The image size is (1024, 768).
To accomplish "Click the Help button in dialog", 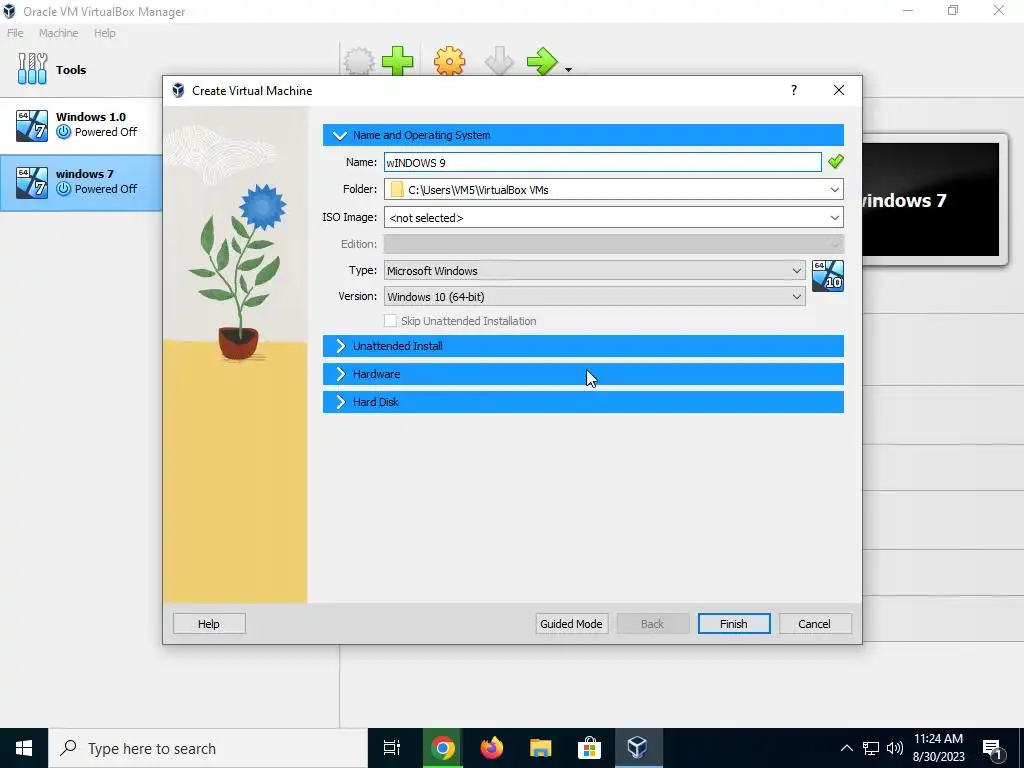I will (x=209, y=624).
